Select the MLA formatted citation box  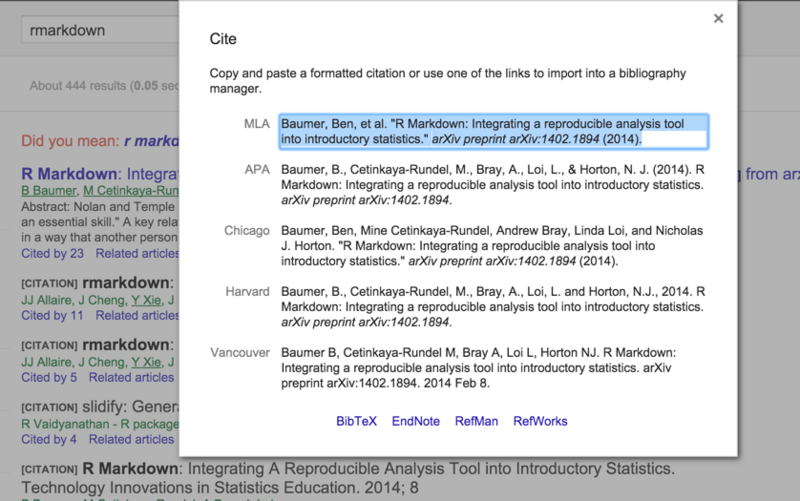494,132
